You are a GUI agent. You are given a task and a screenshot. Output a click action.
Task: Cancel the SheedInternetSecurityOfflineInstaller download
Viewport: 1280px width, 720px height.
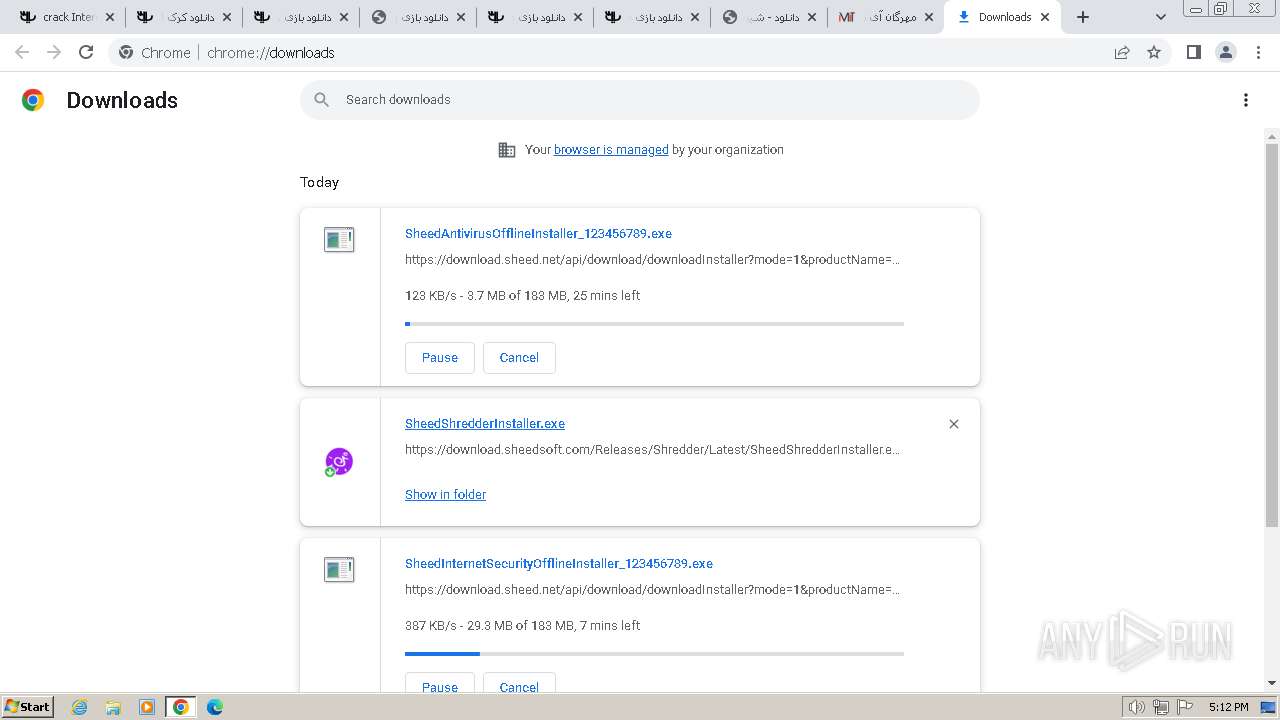pyautogui.click(x=519, y=685)
